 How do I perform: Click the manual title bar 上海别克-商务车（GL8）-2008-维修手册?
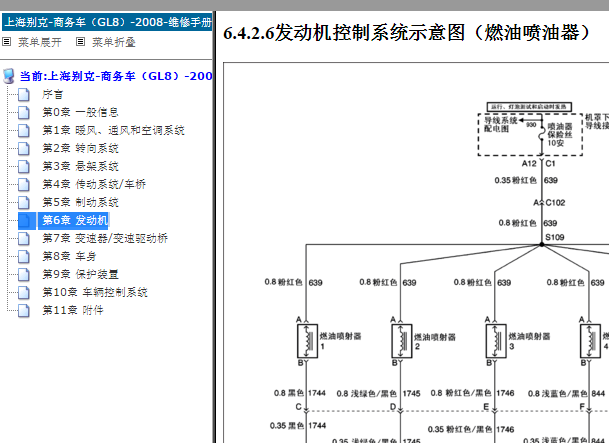coord(108,22)
